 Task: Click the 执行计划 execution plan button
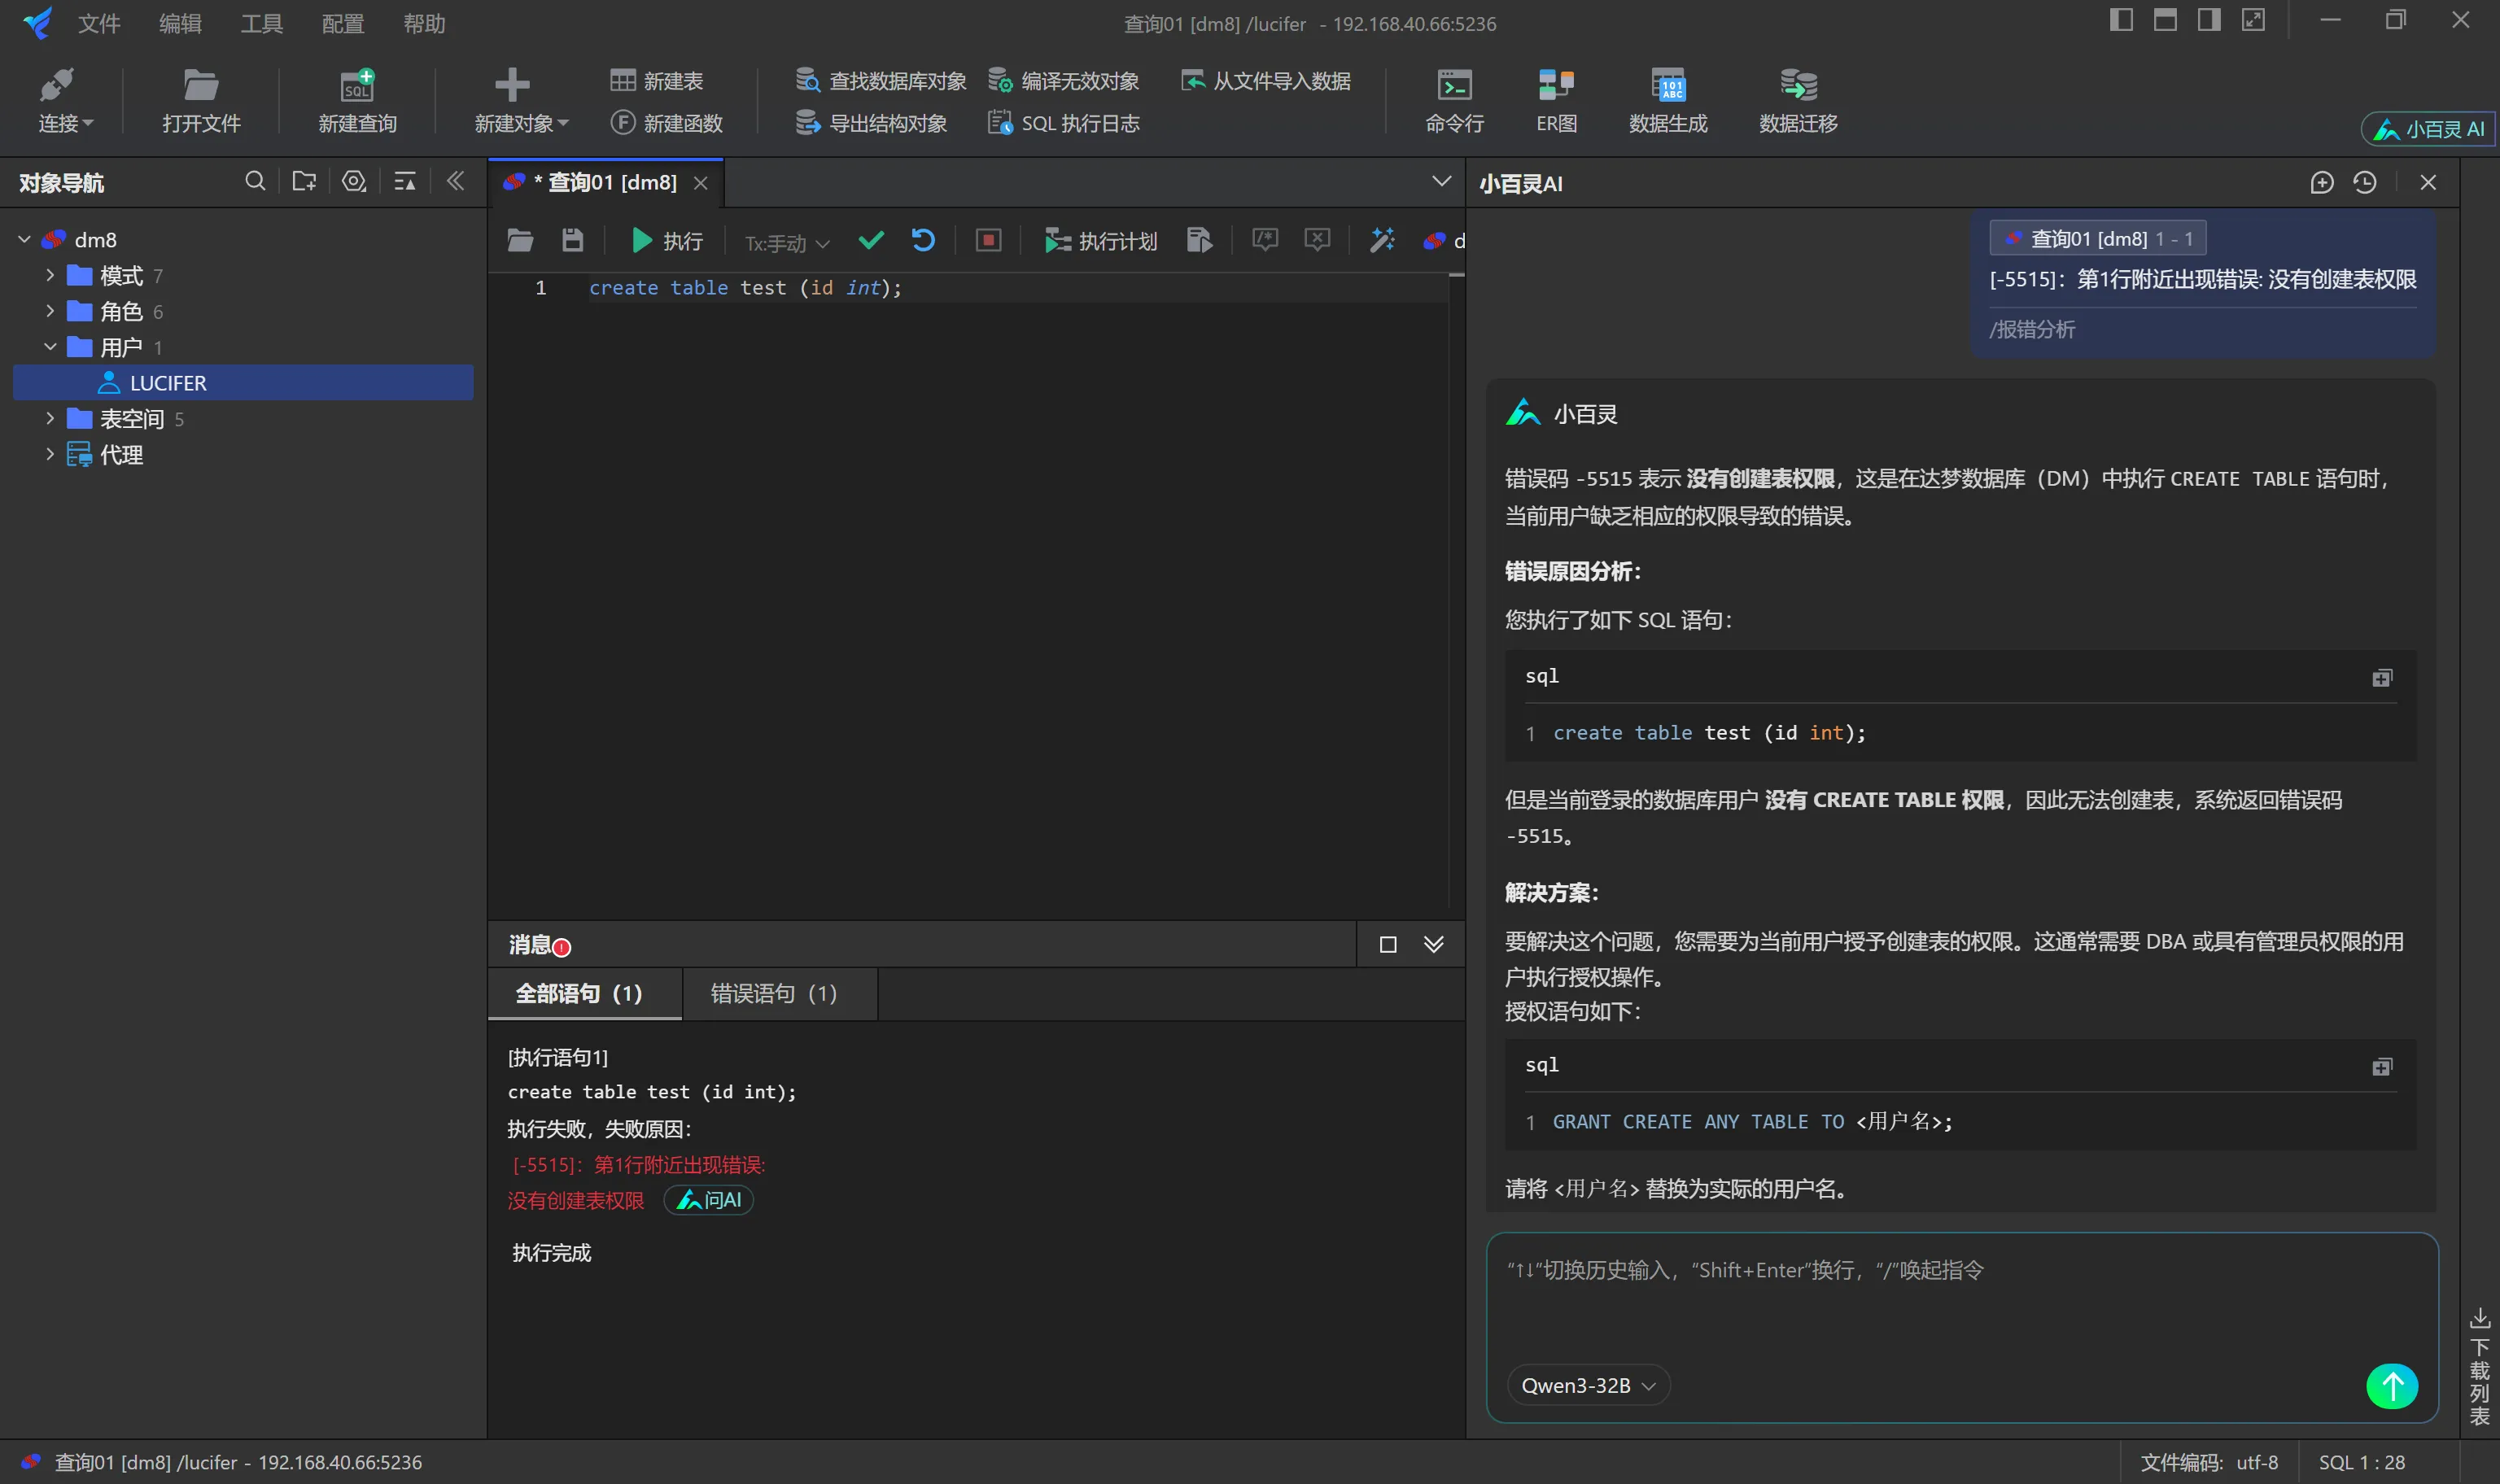point(1100,241)
